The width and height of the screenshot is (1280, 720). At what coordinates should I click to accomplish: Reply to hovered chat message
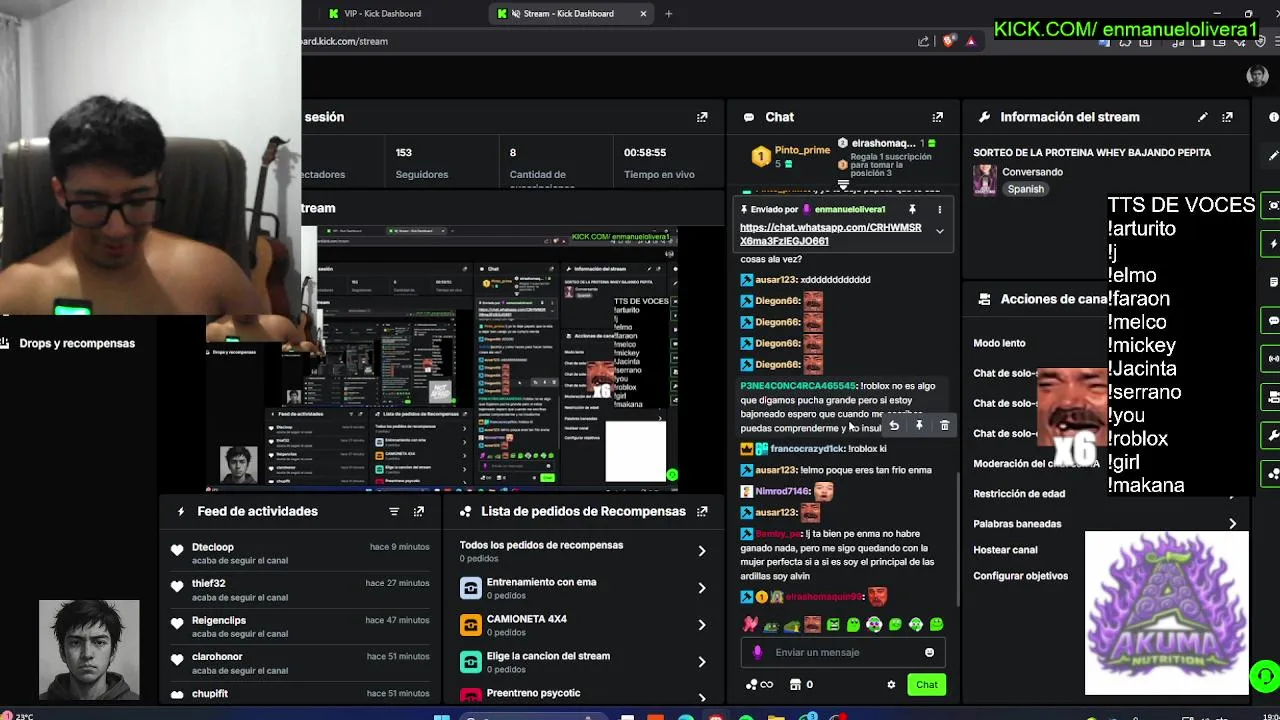point(894,426)
